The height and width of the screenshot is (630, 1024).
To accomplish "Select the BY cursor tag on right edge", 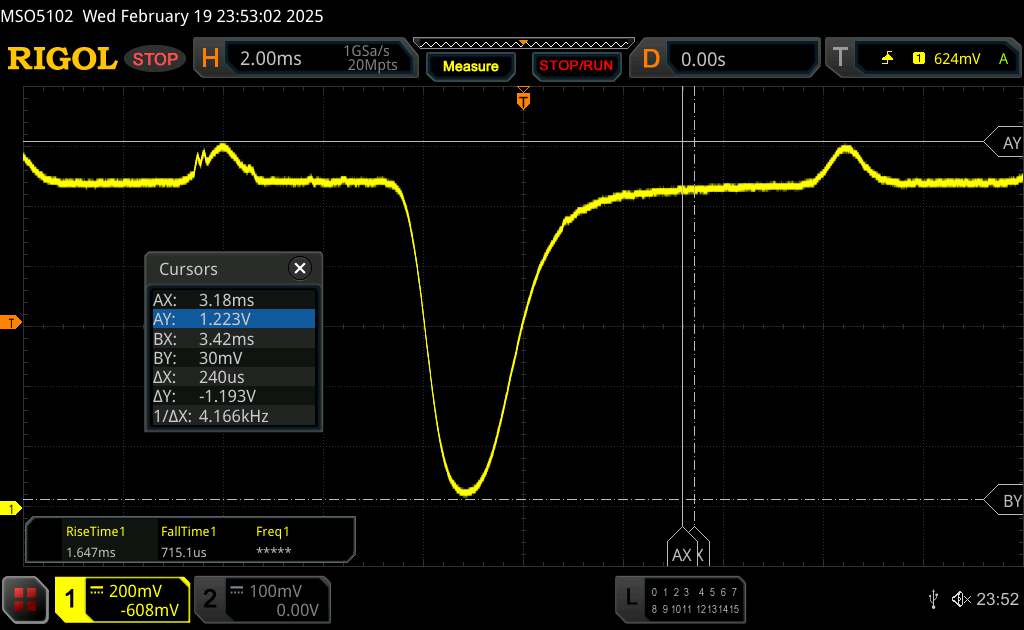I will coord(1006,501).
